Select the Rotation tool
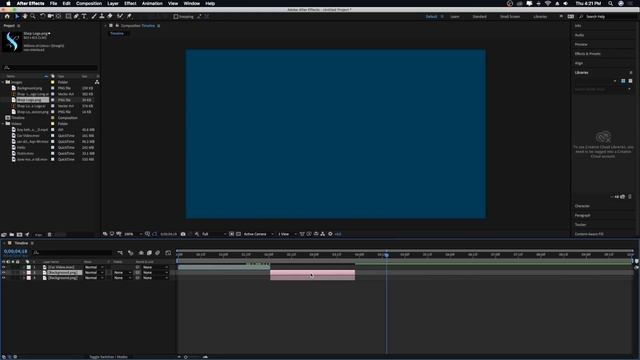This screenshot has width=640, height=360. click(42, 16)
